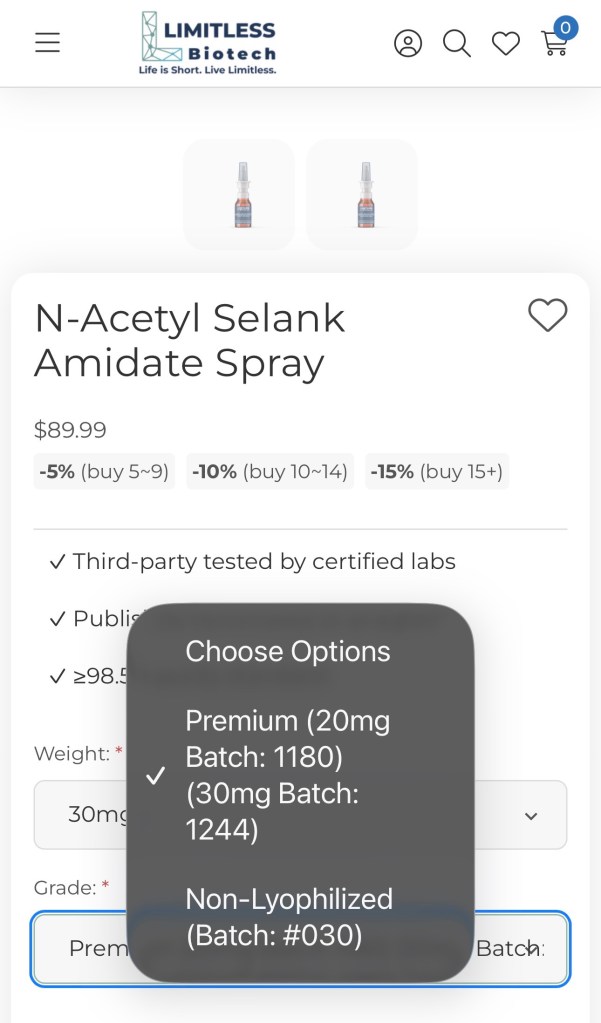
Task: Select the Choose Options placeholder entry
Action: (x=288, y=651)
